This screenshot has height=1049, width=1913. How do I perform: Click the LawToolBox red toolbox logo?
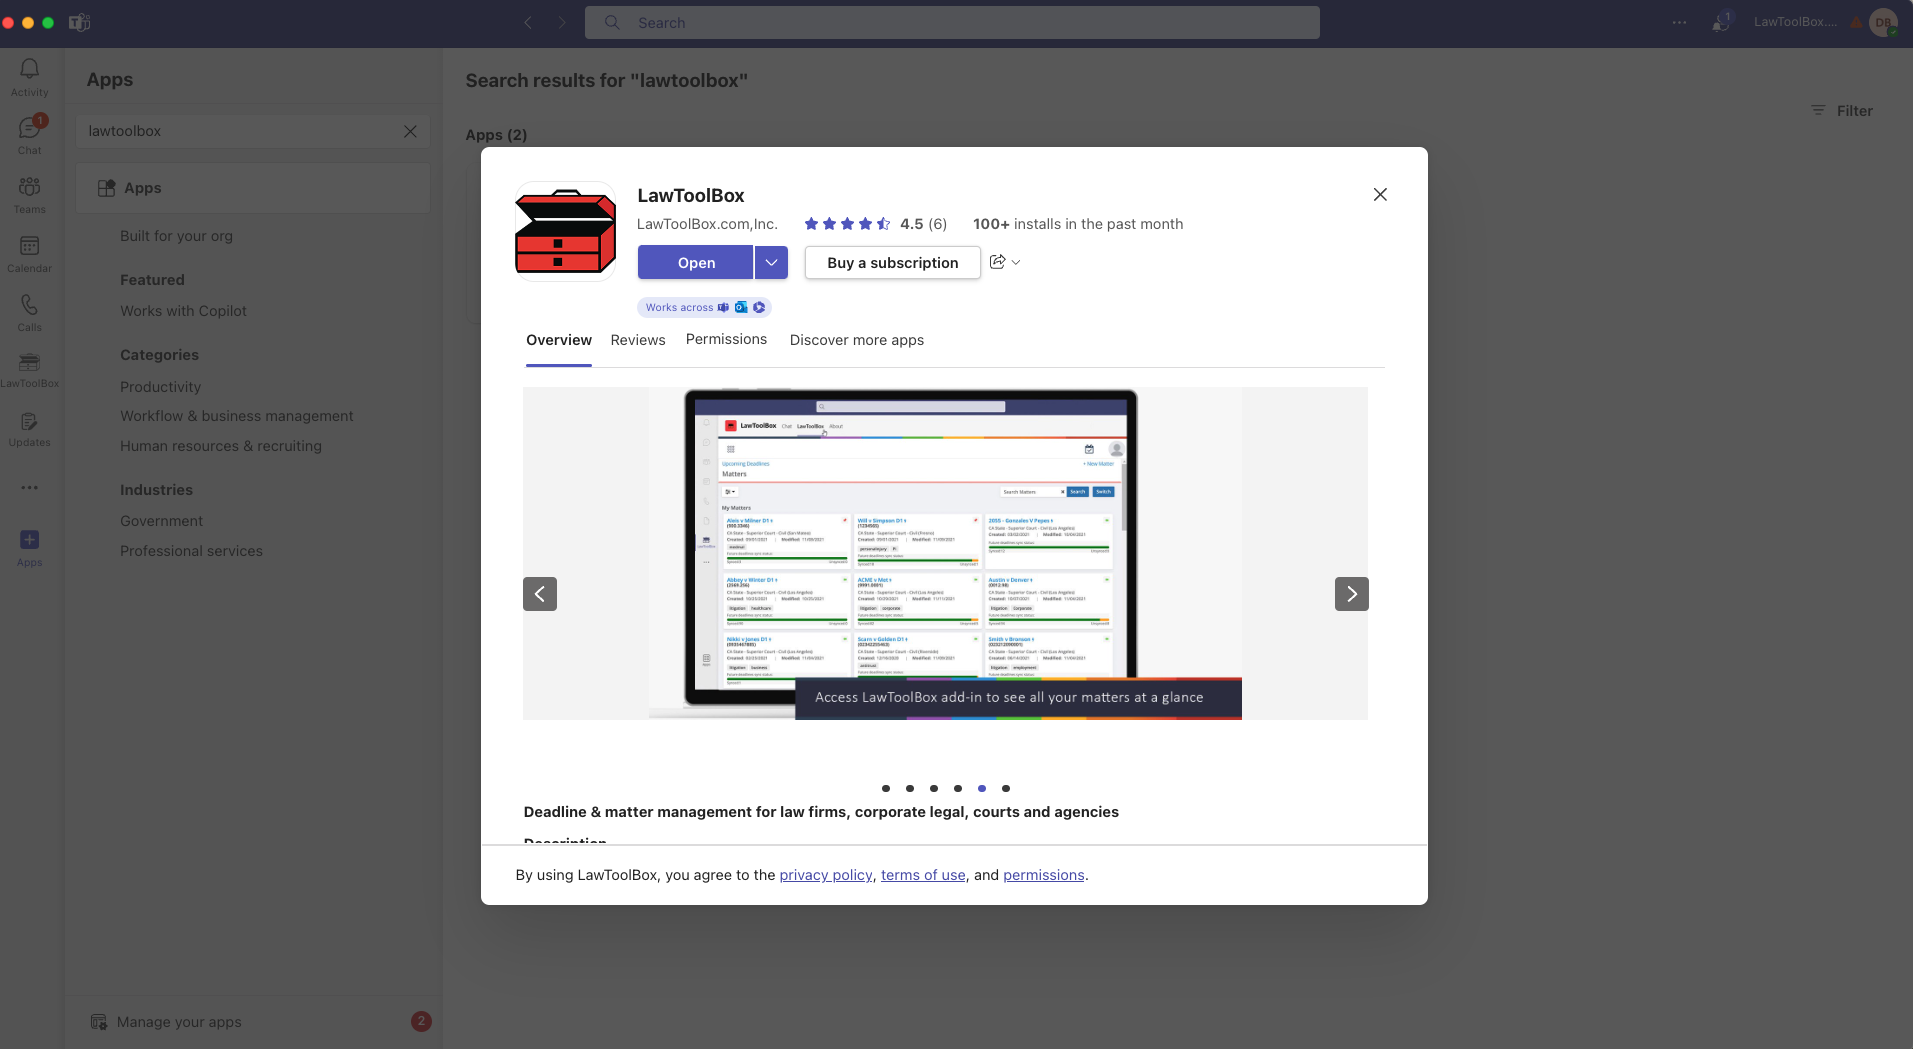coord(565,231)
